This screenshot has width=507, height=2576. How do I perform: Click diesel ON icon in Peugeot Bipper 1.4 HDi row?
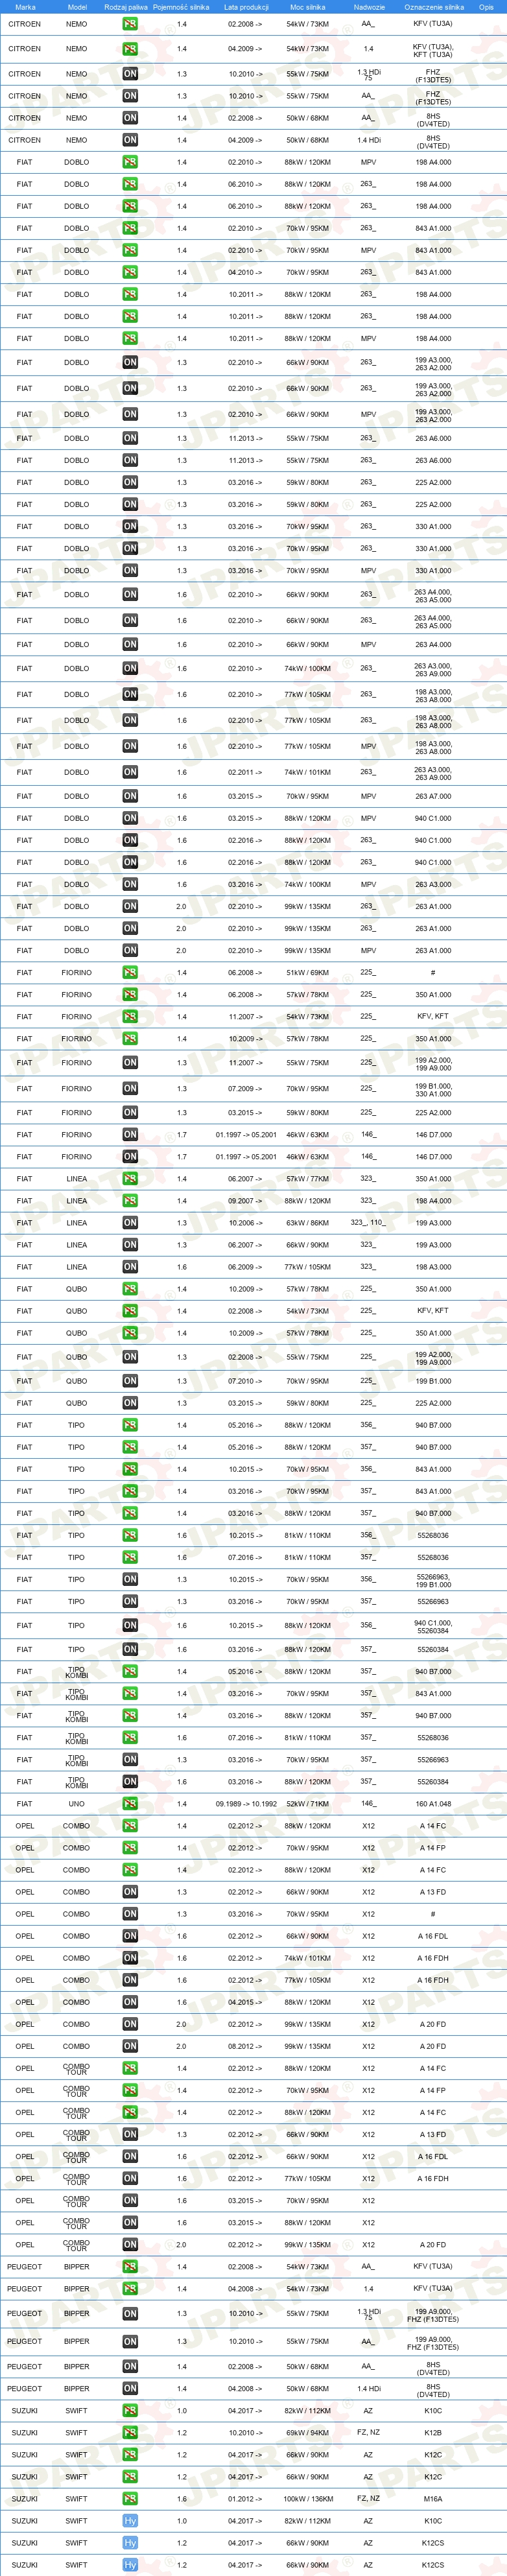click(x=130, y=2388)
